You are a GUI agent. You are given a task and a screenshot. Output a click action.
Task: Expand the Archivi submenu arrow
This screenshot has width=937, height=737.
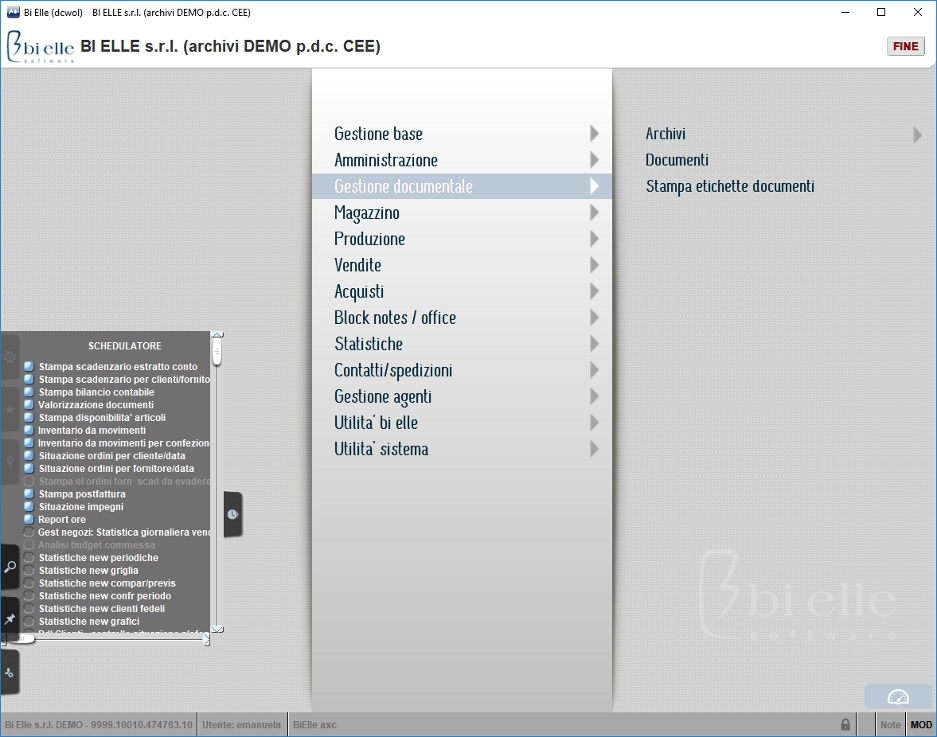click(x=917, y=134)
